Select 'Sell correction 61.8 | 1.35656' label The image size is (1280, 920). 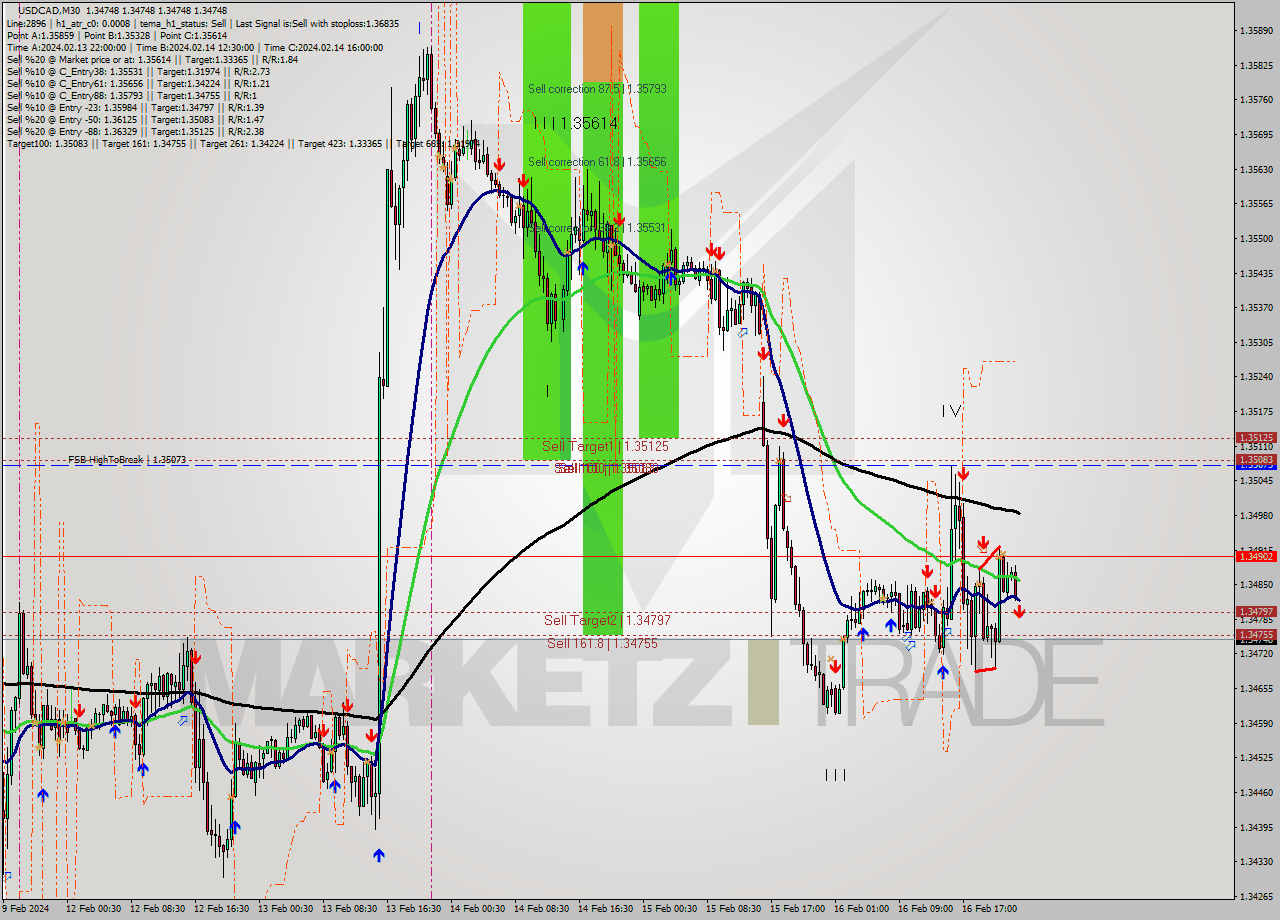click(x=597, y=162)
